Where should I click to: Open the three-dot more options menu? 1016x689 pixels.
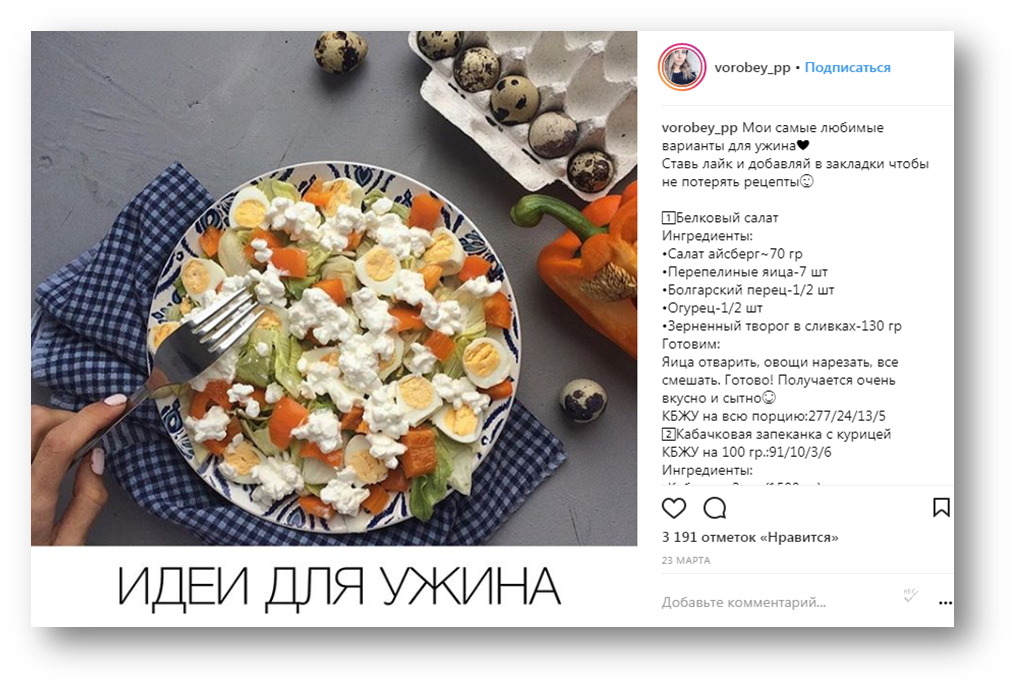pos(945,603)
